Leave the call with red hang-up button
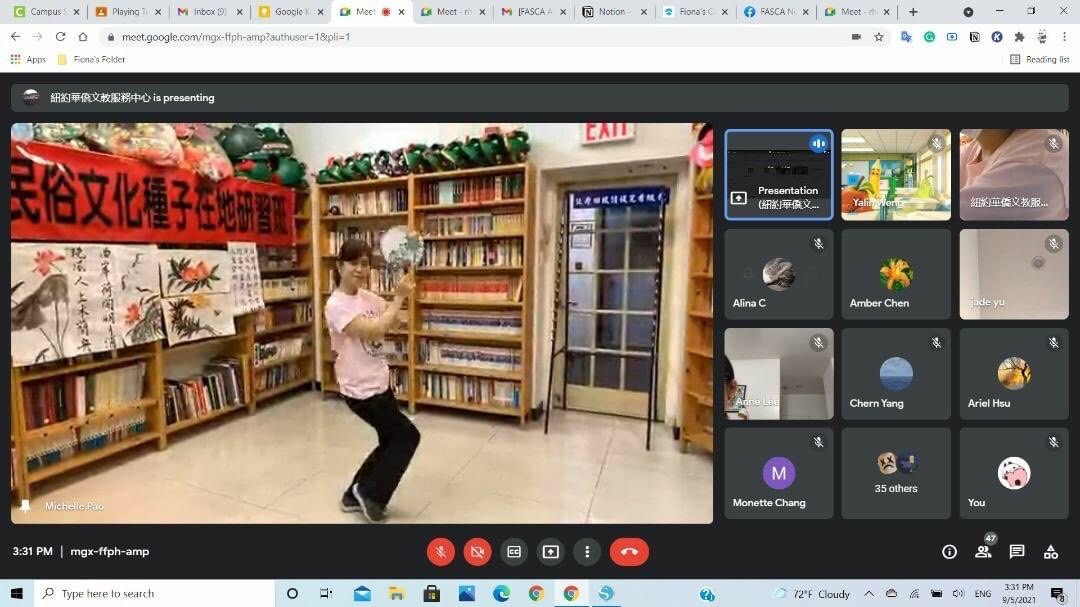Viewport: 1080px width, 607px height. pos(629,552)
